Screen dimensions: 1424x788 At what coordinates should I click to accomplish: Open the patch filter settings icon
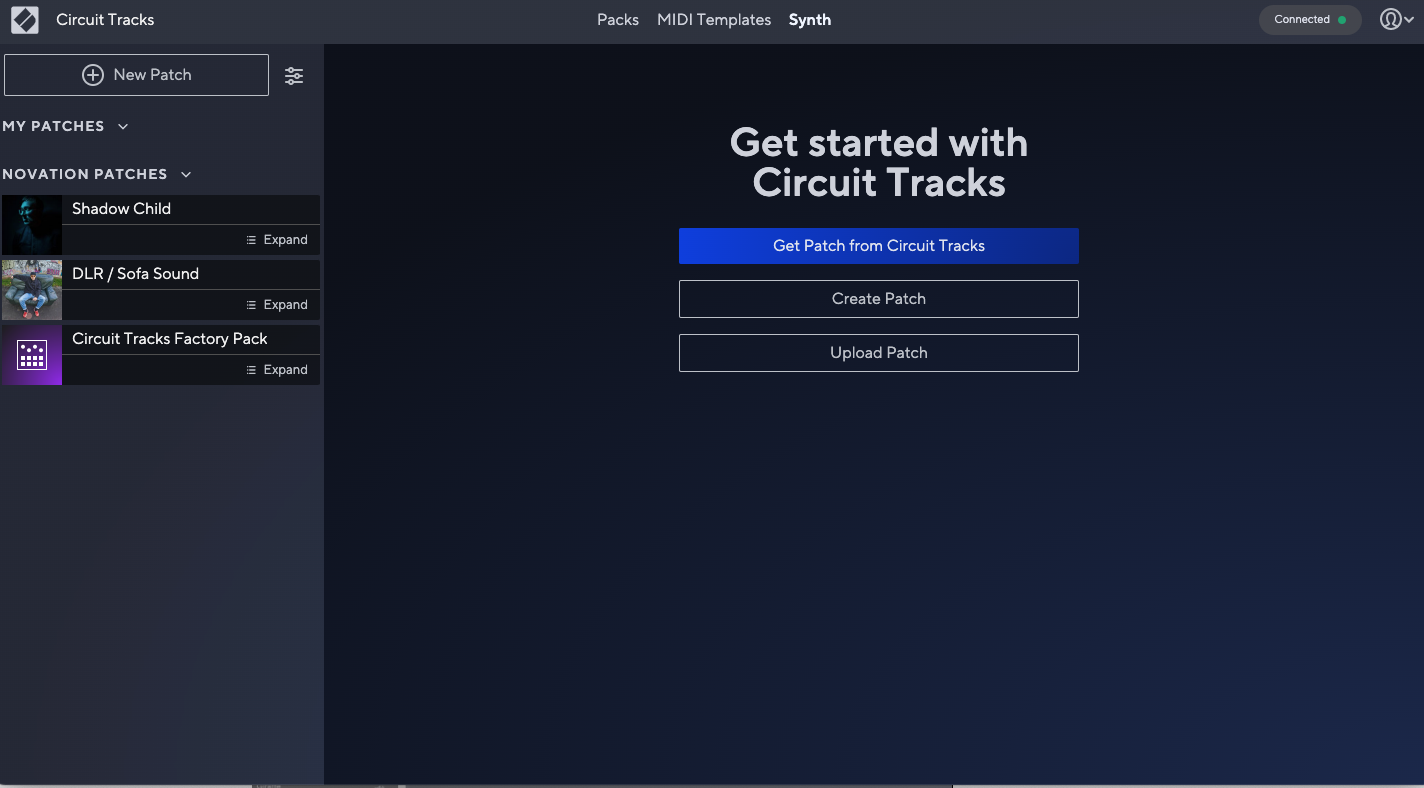(x=294, y=76)
